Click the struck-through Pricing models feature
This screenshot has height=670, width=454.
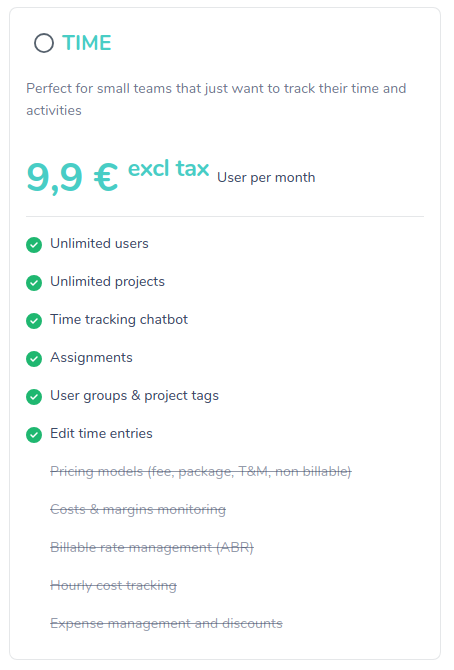point(201,472)
